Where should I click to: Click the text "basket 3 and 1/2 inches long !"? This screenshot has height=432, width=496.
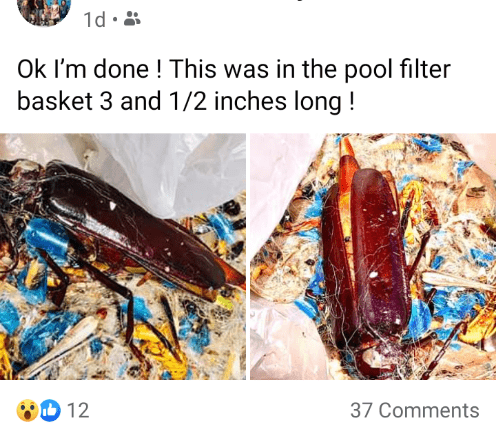186,101
